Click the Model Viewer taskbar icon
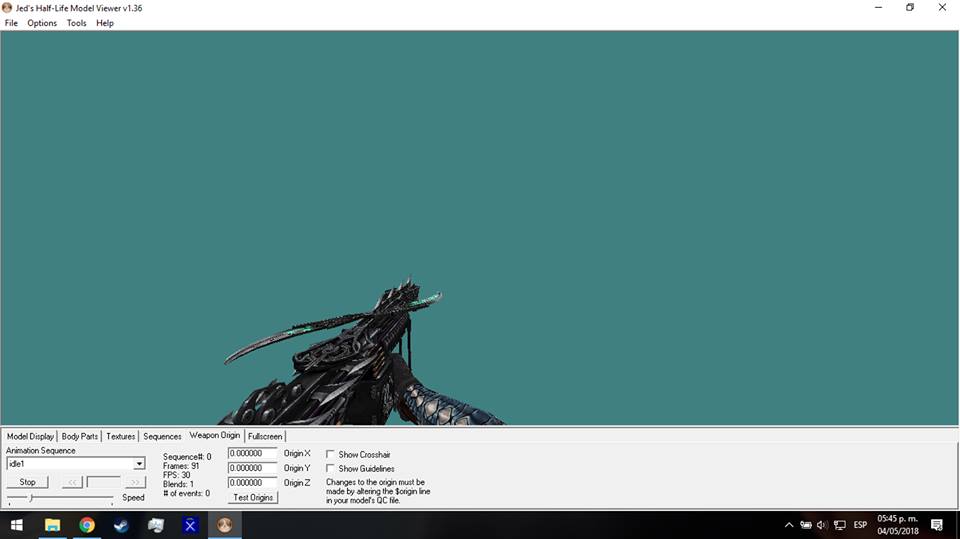960x539 pixels. pos(225,525)
